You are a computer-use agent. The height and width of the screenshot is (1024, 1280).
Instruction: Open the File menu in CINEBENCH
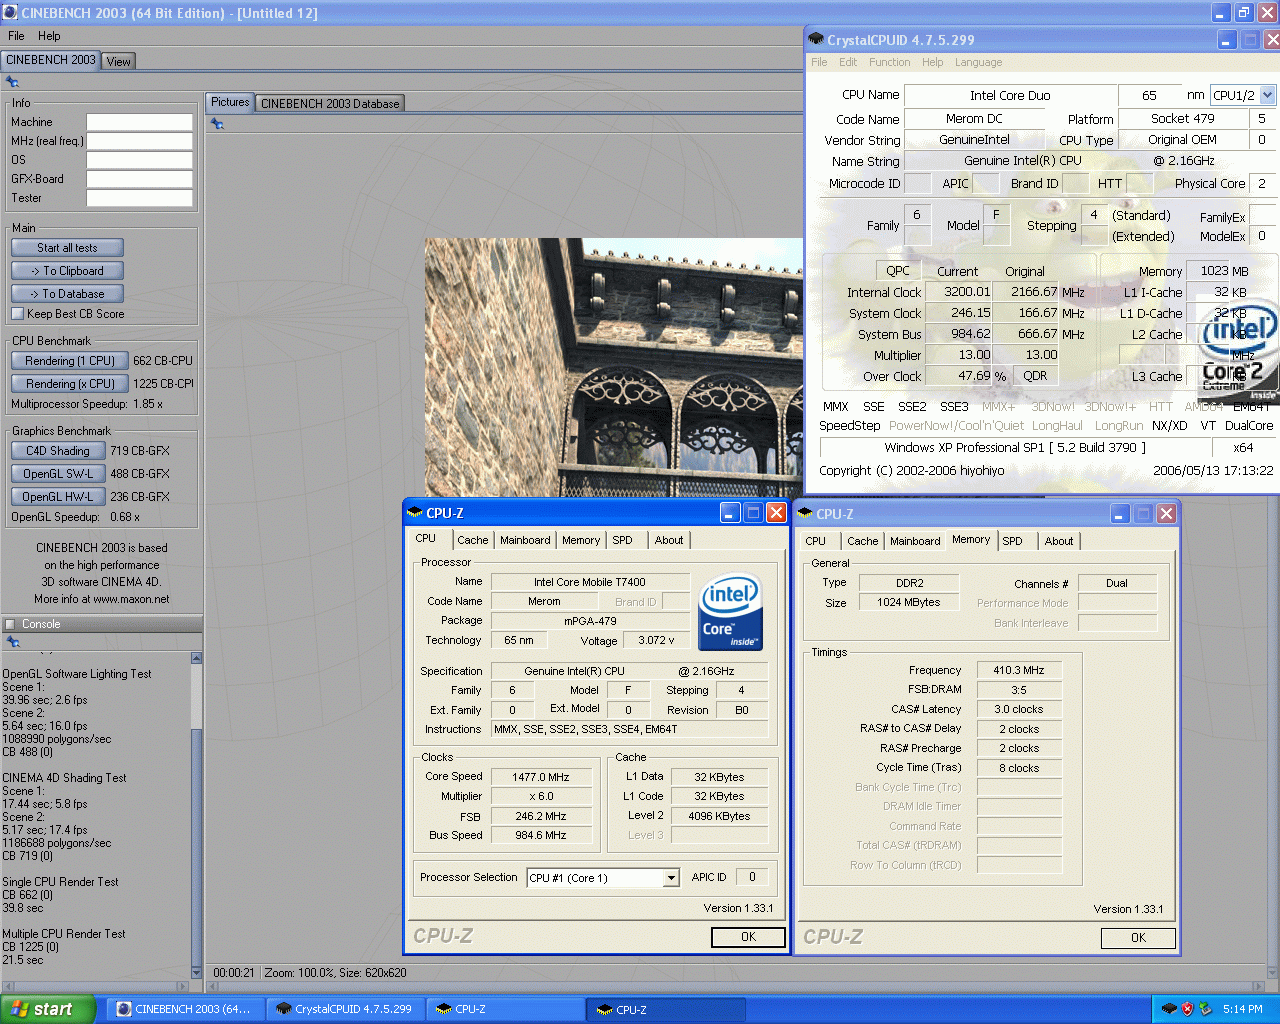click(x=16, y=36)
